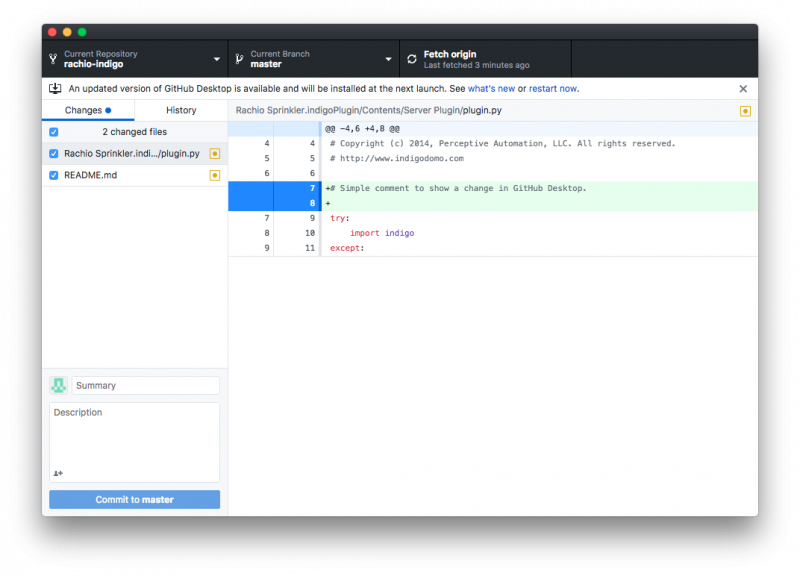
Task: Click the blue dot on Changes tab
Action: (x=108, y=110)
